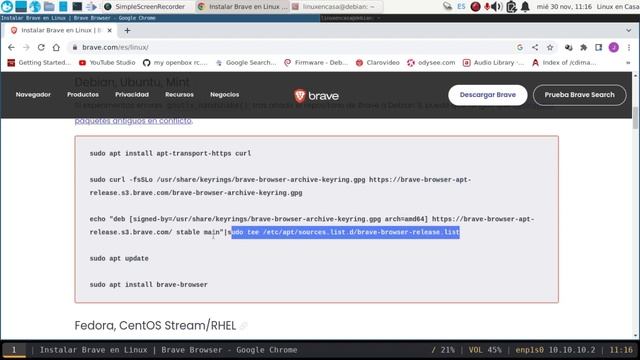Open file manager folder icon in panel
This screenshot has width=640, height=360.
[49, 7]
